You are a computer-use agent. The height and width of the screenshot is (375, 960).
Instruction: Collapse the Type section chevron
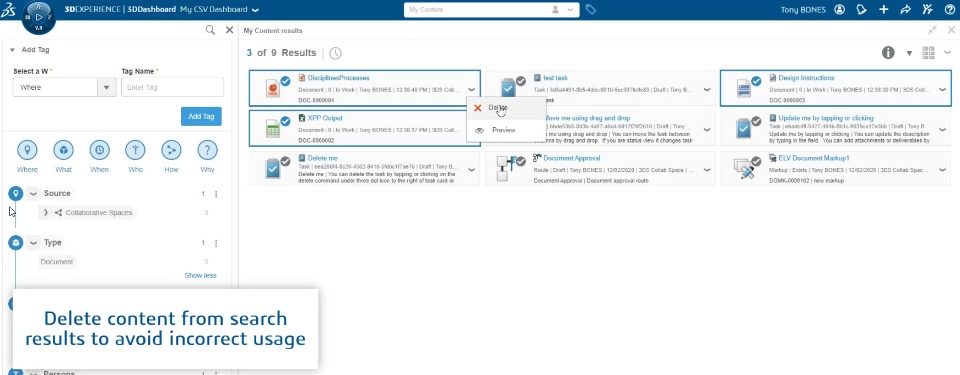(x=33, y=243)
